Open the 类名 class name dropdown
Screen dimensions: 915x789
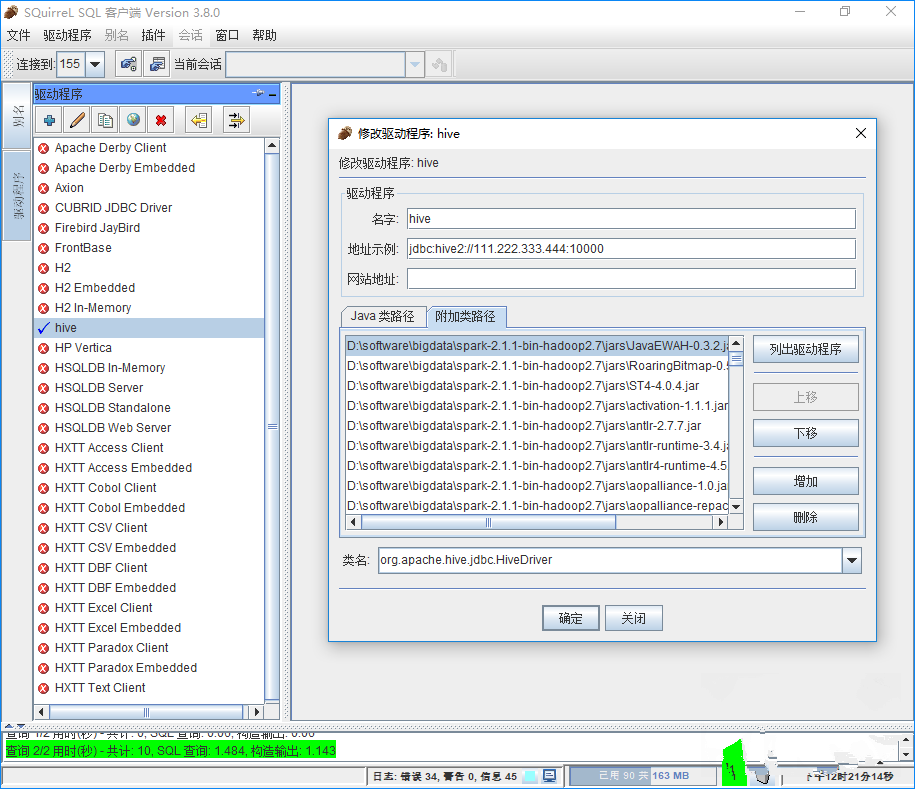851,561
